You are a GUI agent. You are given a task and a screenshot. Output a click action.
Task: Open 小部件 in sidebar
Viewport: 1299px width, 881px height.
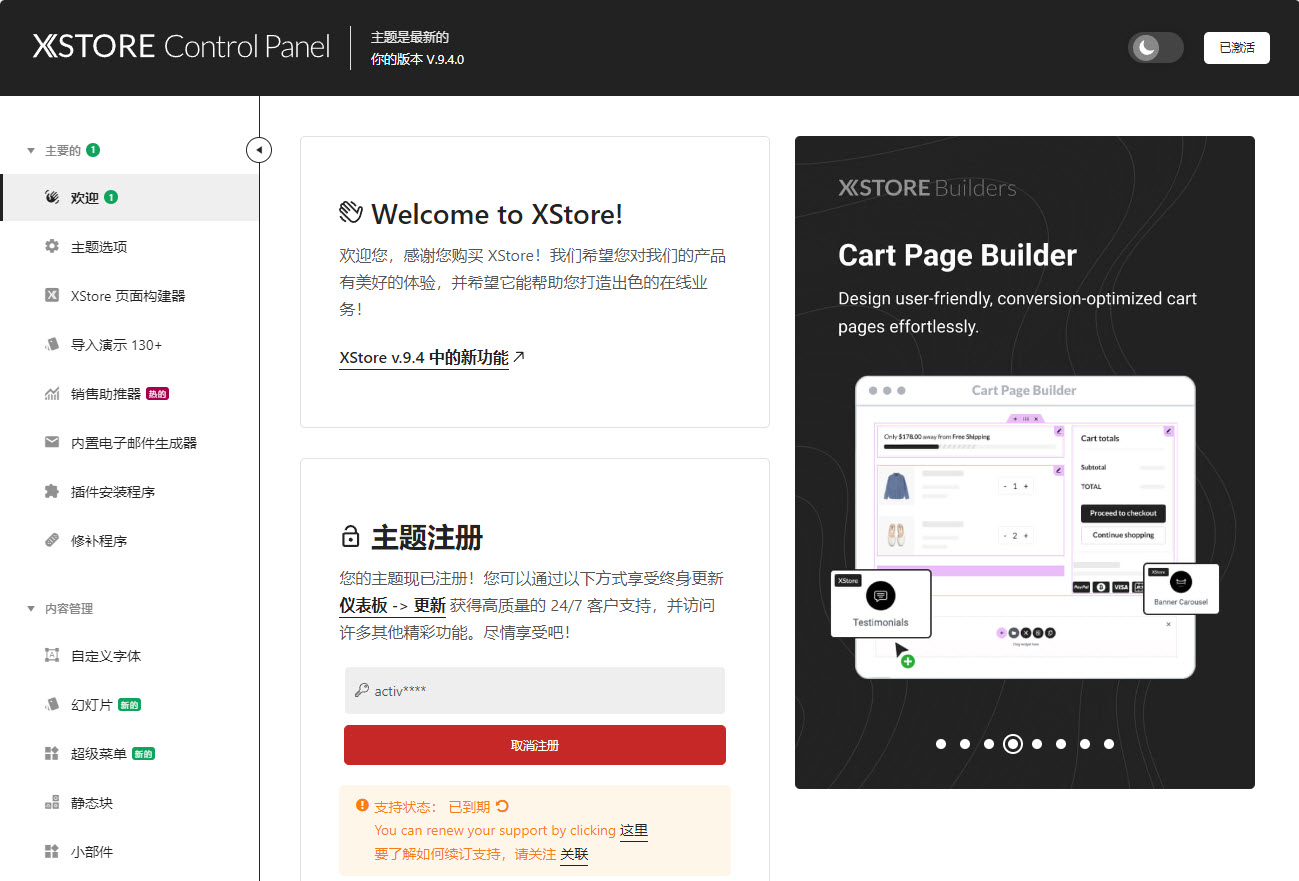click(130, 851)
